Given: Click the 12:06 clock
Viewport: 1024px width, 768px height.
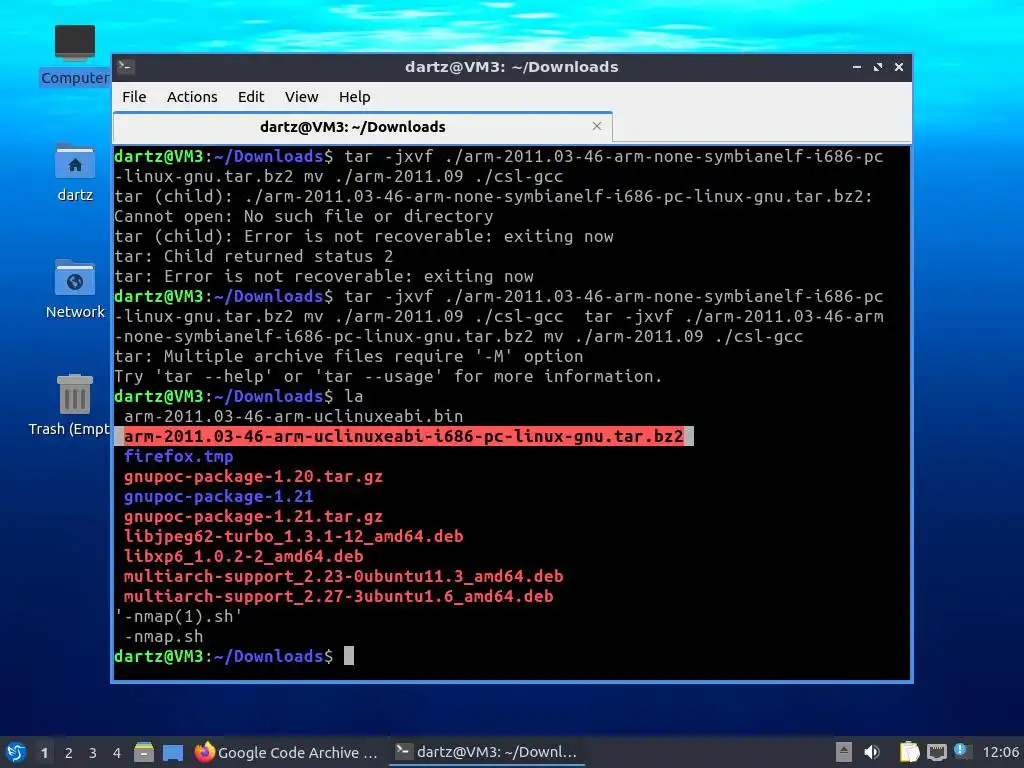Looking at the screenshot, I should (x=1000, y=752).
